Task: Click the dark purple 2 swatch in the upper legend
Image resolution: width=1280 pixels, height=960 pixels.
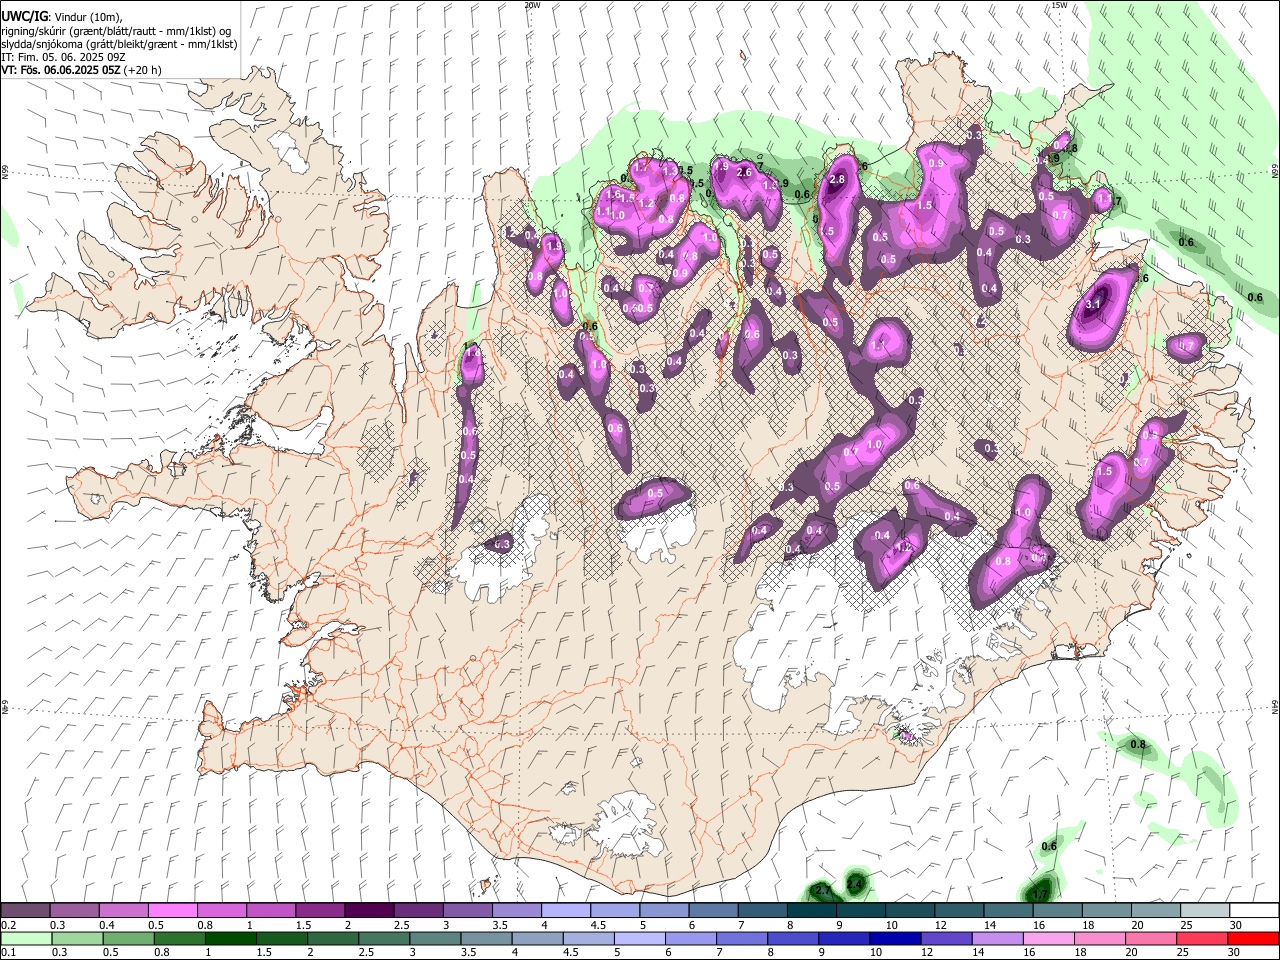Action: pyautogui.click(x=369, y=911)
